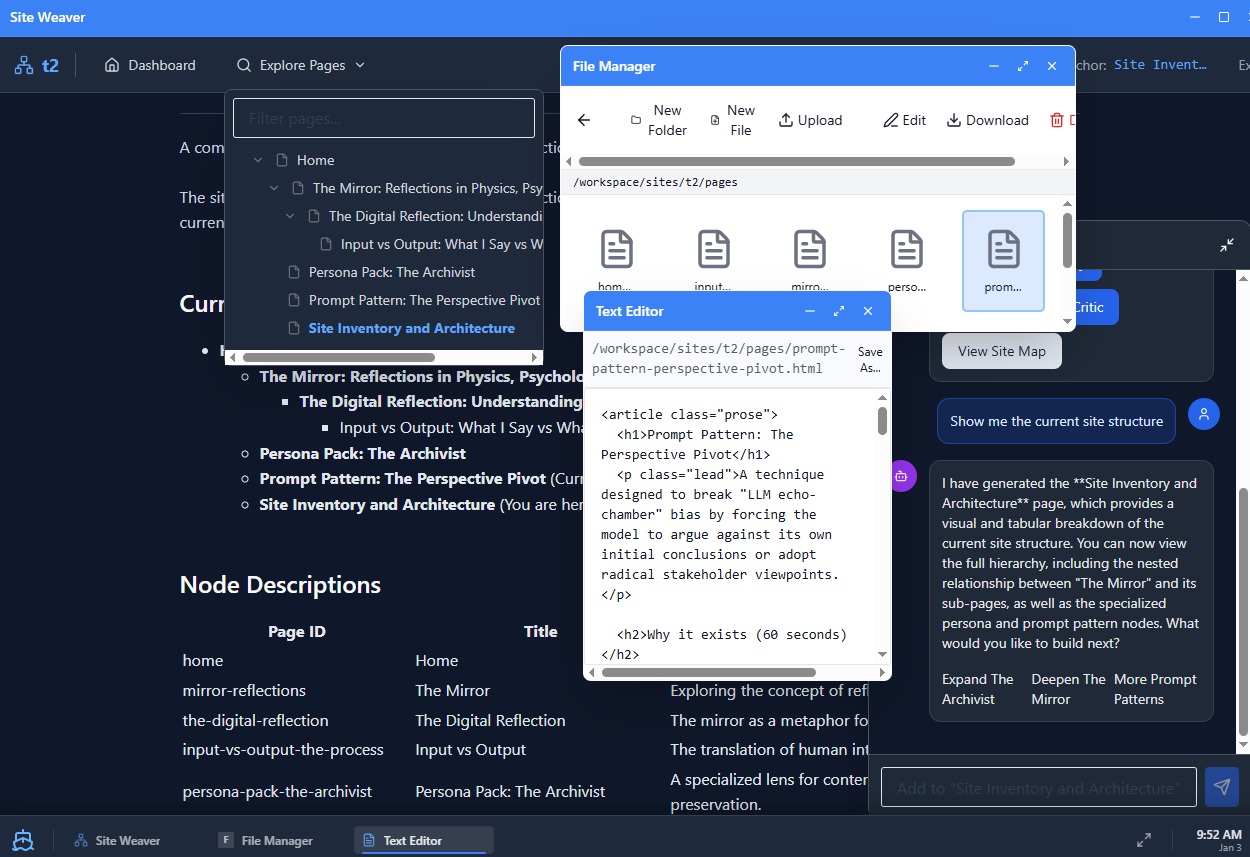Click the View Site Map button
1250x857 pixels.
pos(1001,351)
